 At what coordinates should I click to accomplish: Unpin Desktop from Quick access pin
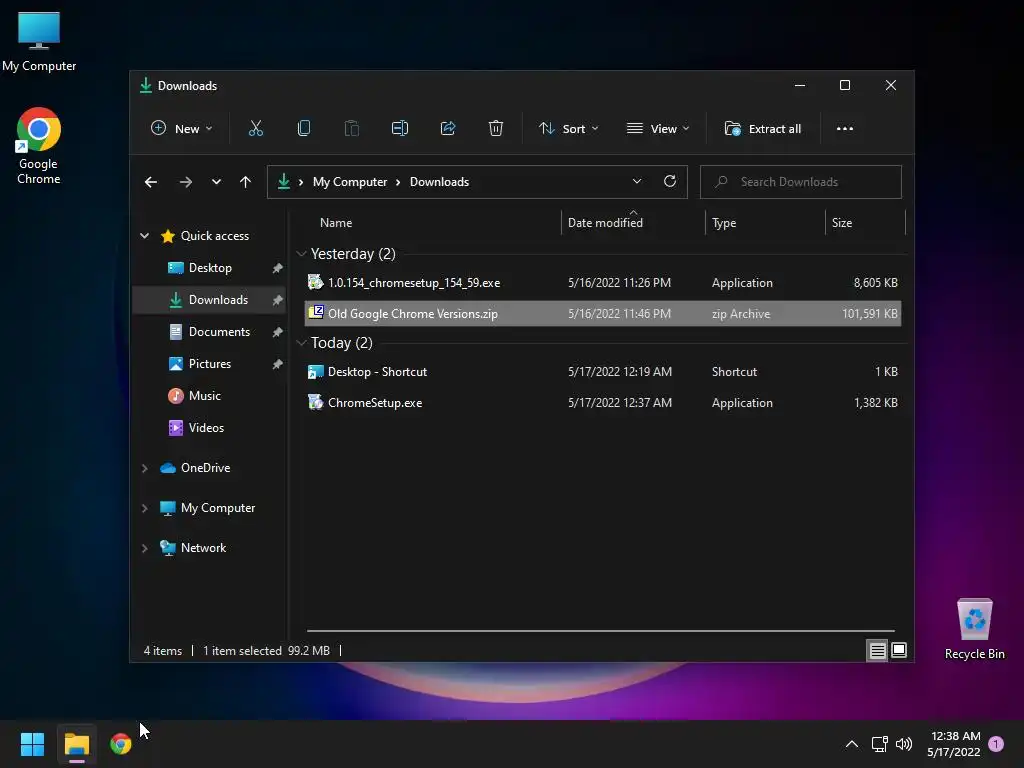[277, 268]
